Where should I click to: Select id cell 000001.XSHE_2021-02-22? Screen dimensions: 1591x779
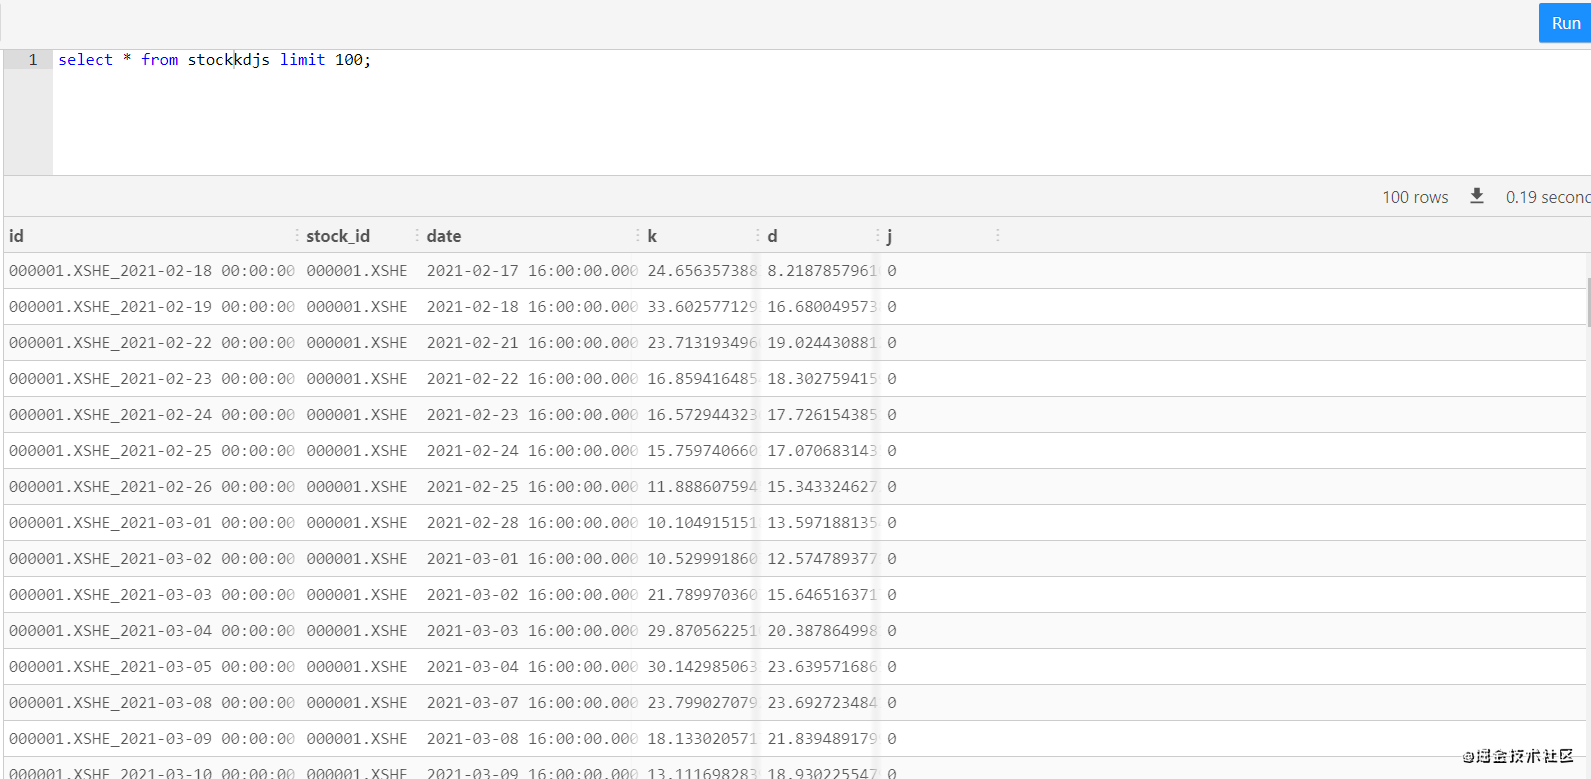(152, 343)
